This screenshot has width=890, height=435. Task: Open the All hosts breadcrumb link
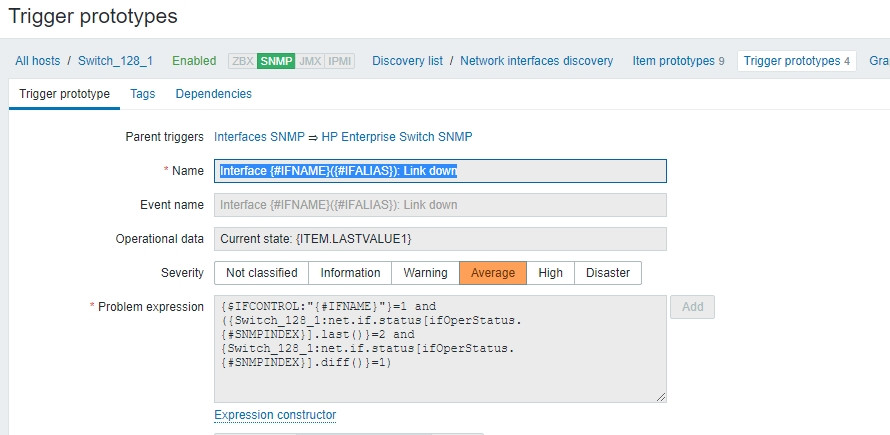37,61
